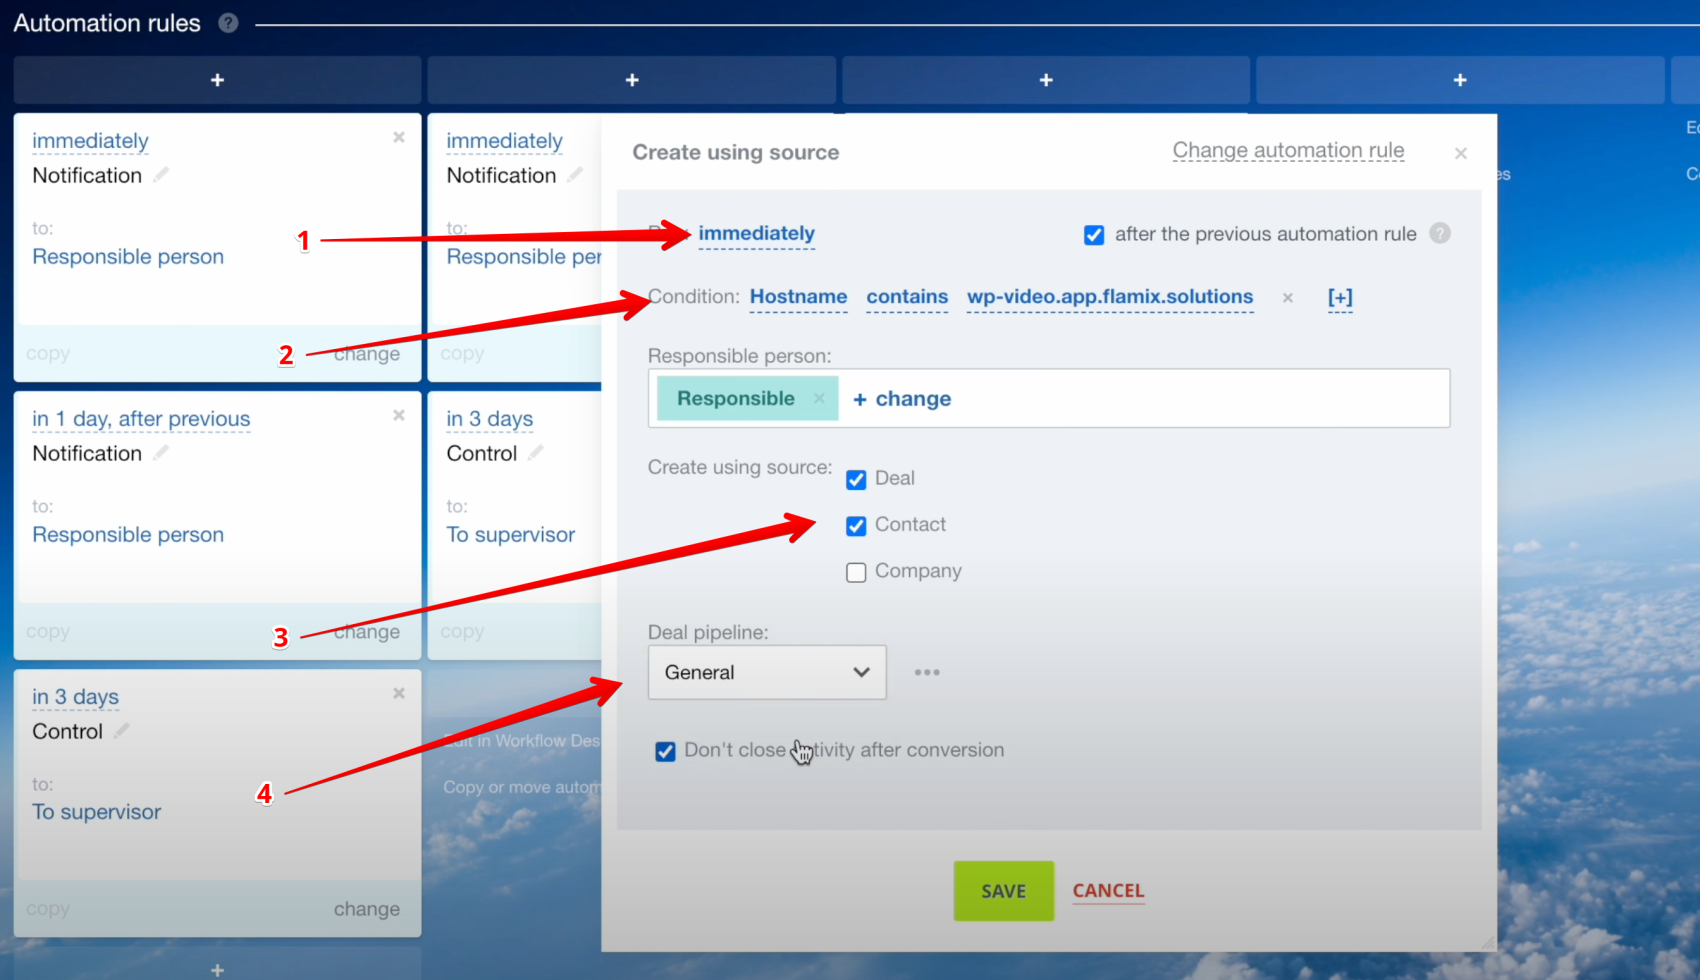The image size is (1700, 980).
Task: Open the 'immediately' timing selector in dialog
Action: pyautogui.click(x=756, y=234)
